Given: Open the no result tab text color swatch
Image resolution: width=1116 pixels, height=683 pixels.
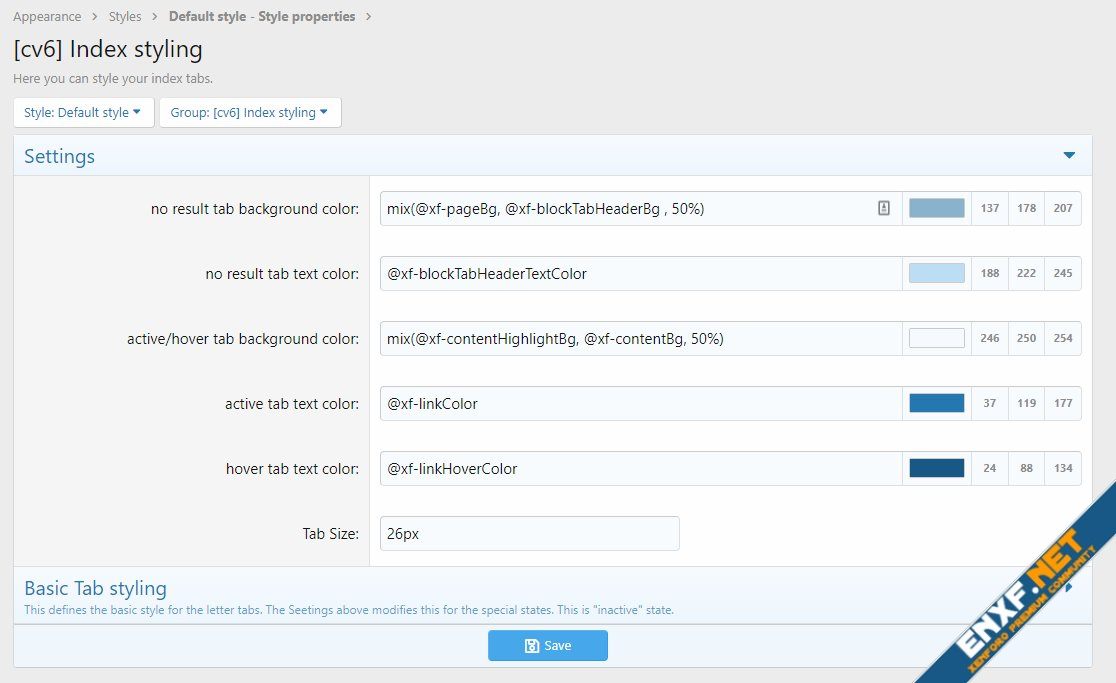Looking at the screenshot, I should (936, 273).
